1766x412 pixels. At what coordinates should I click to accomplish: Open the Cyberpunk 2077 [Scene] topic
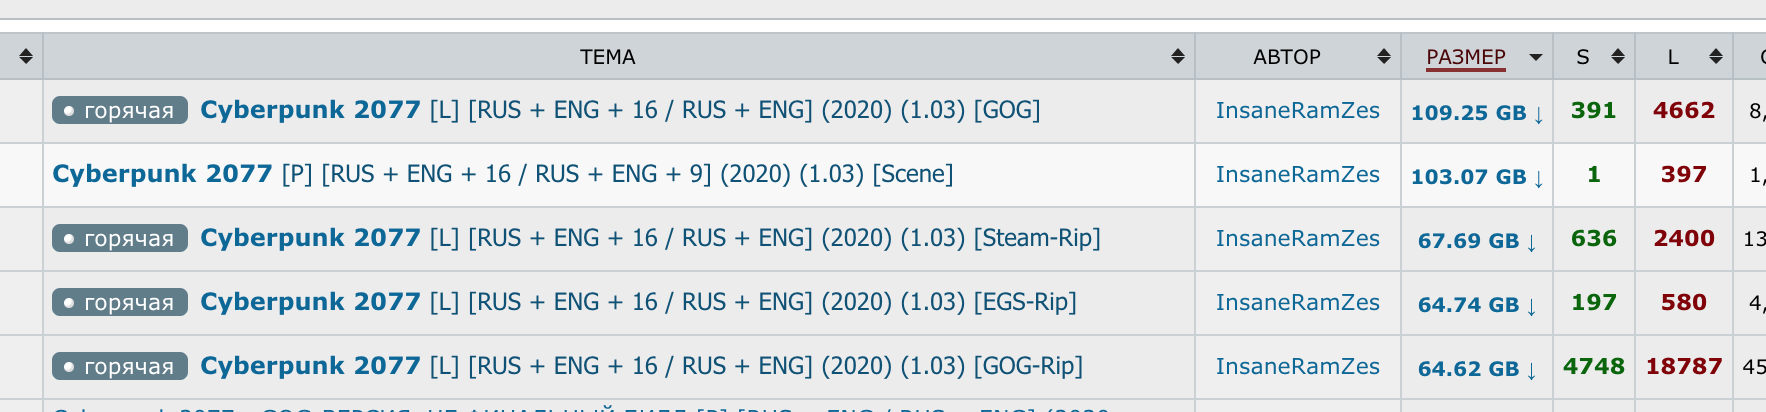point(502,174)
